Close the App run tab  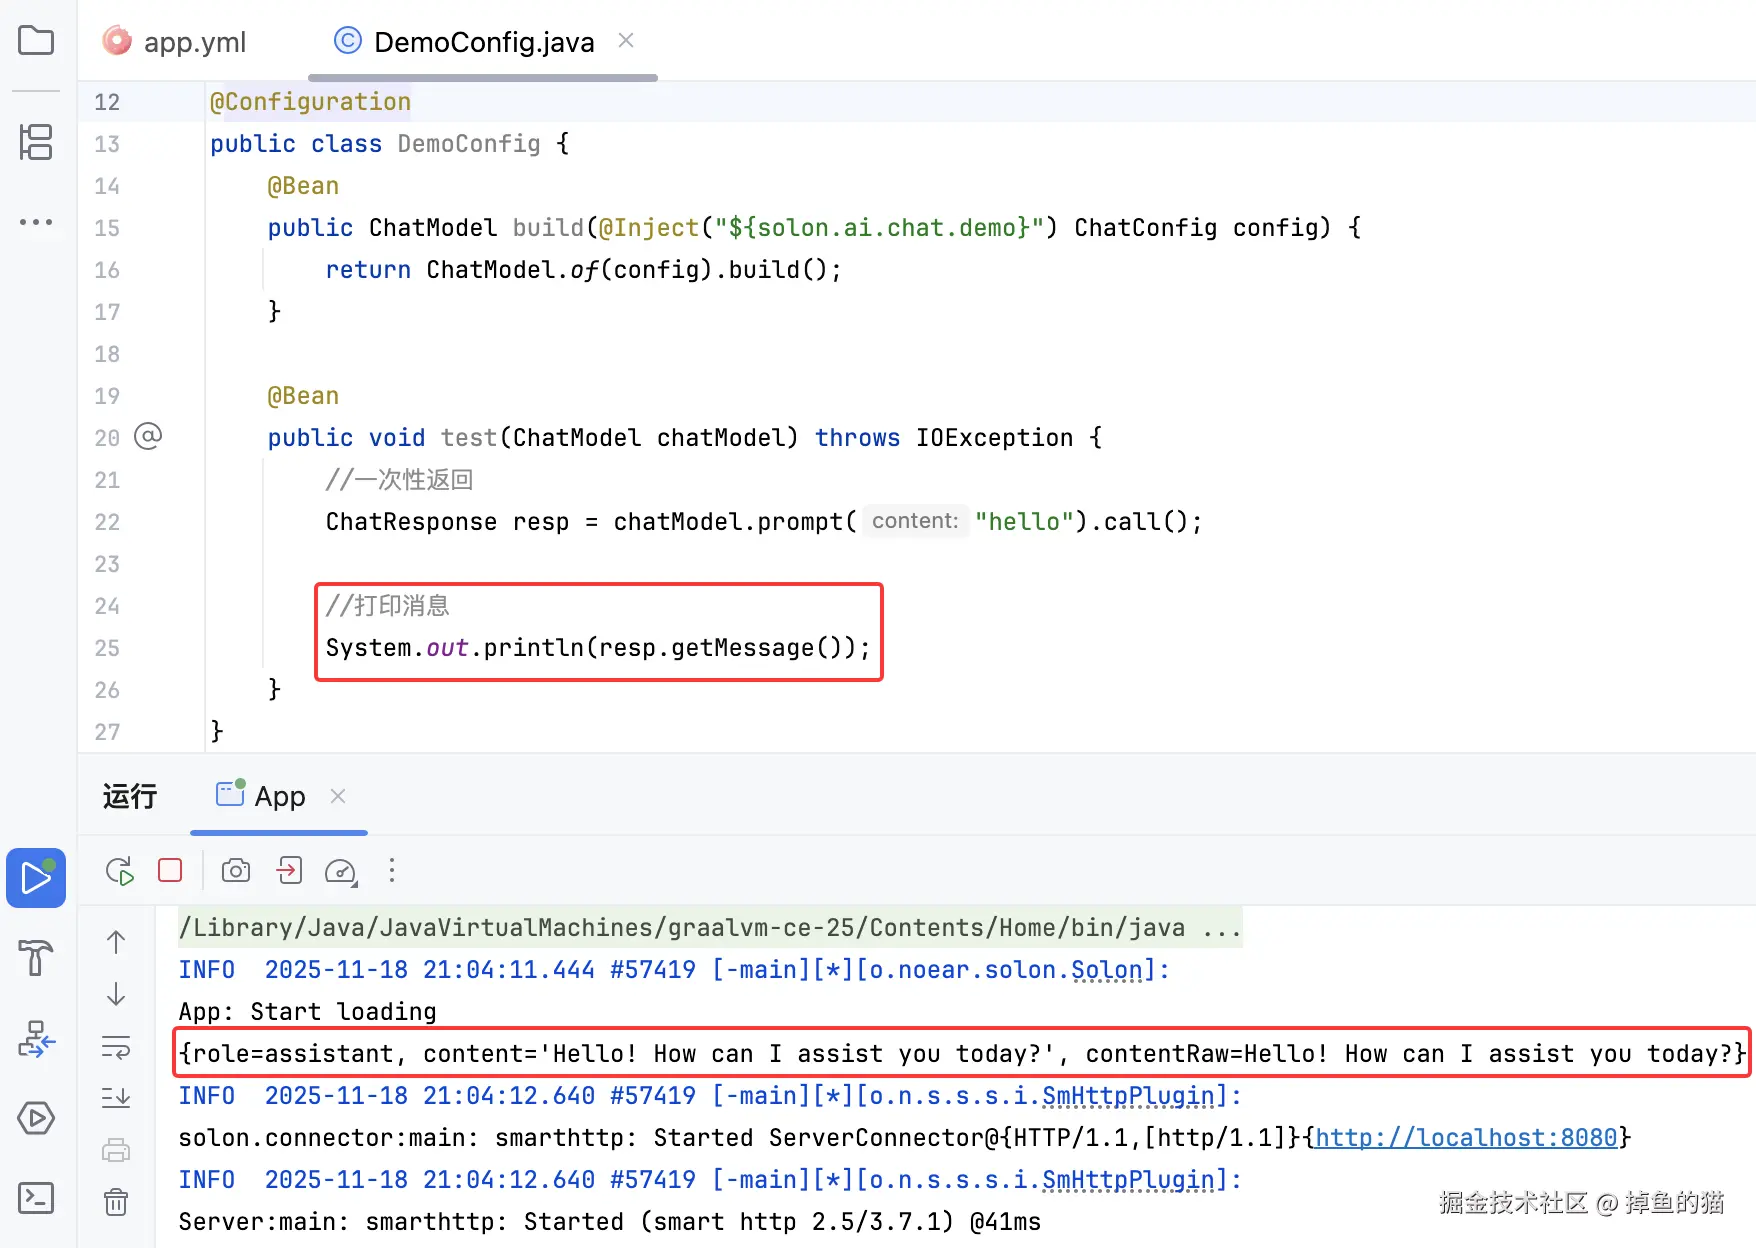click(x=338, y=796)
